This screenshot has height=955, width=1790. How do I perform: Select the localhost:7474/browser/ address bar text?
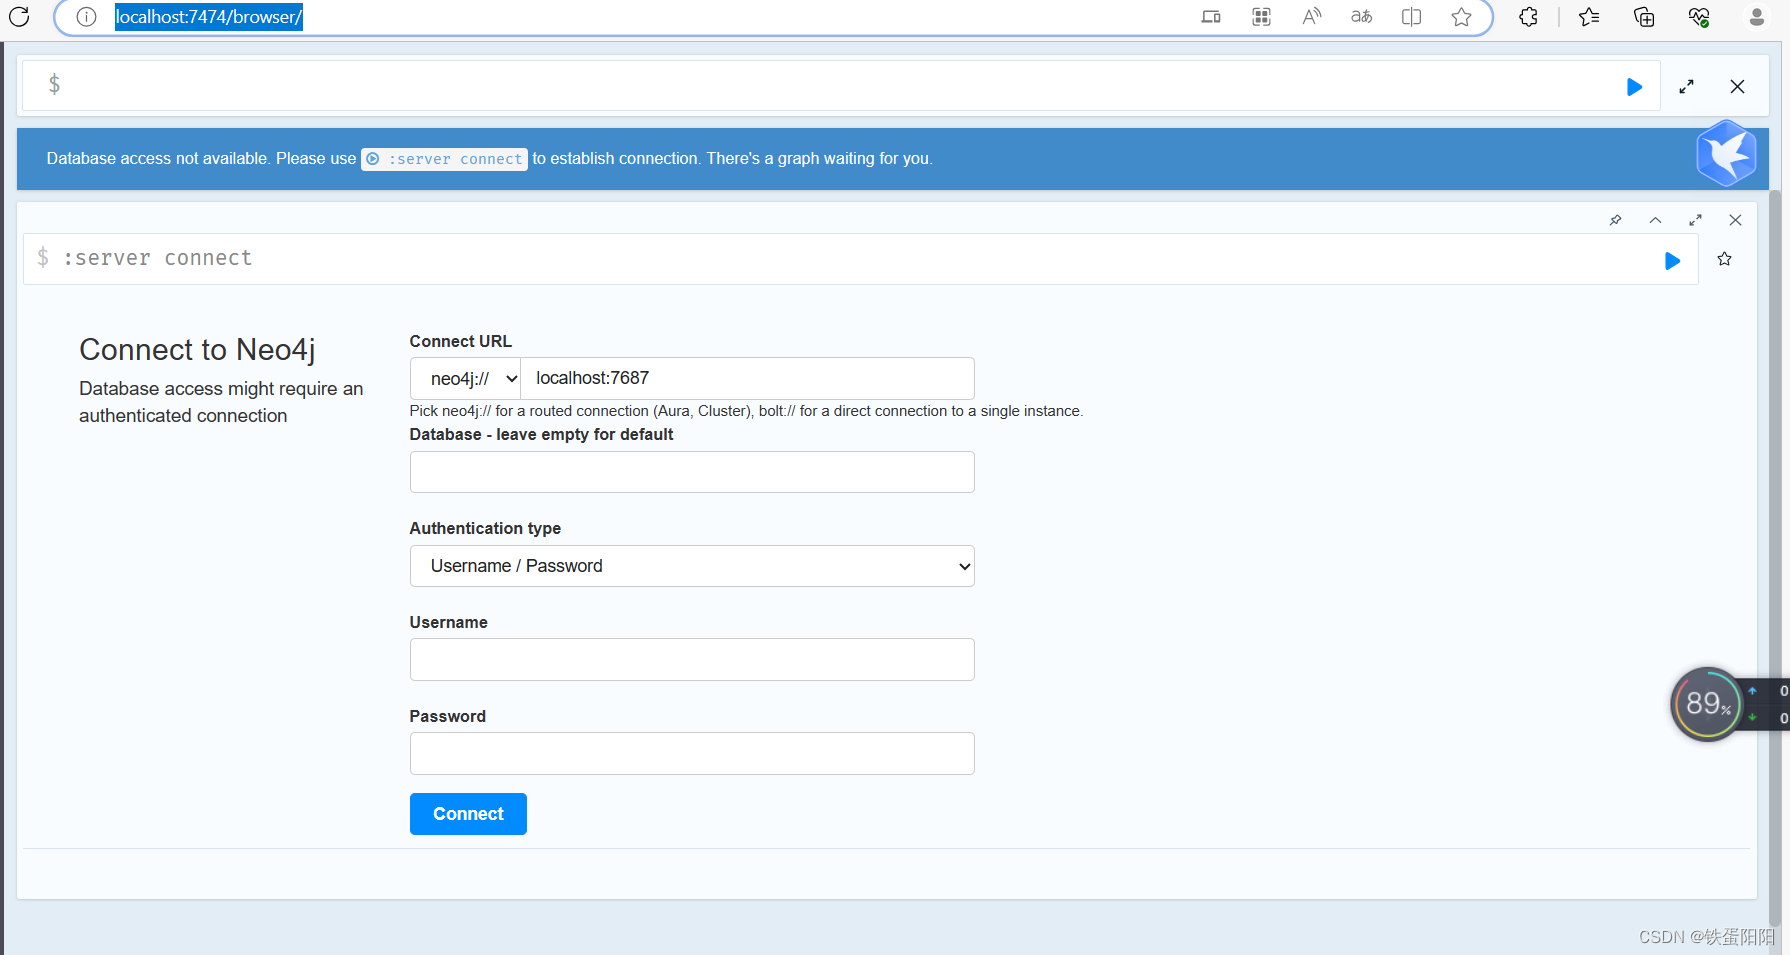click(x=209, y=17)
